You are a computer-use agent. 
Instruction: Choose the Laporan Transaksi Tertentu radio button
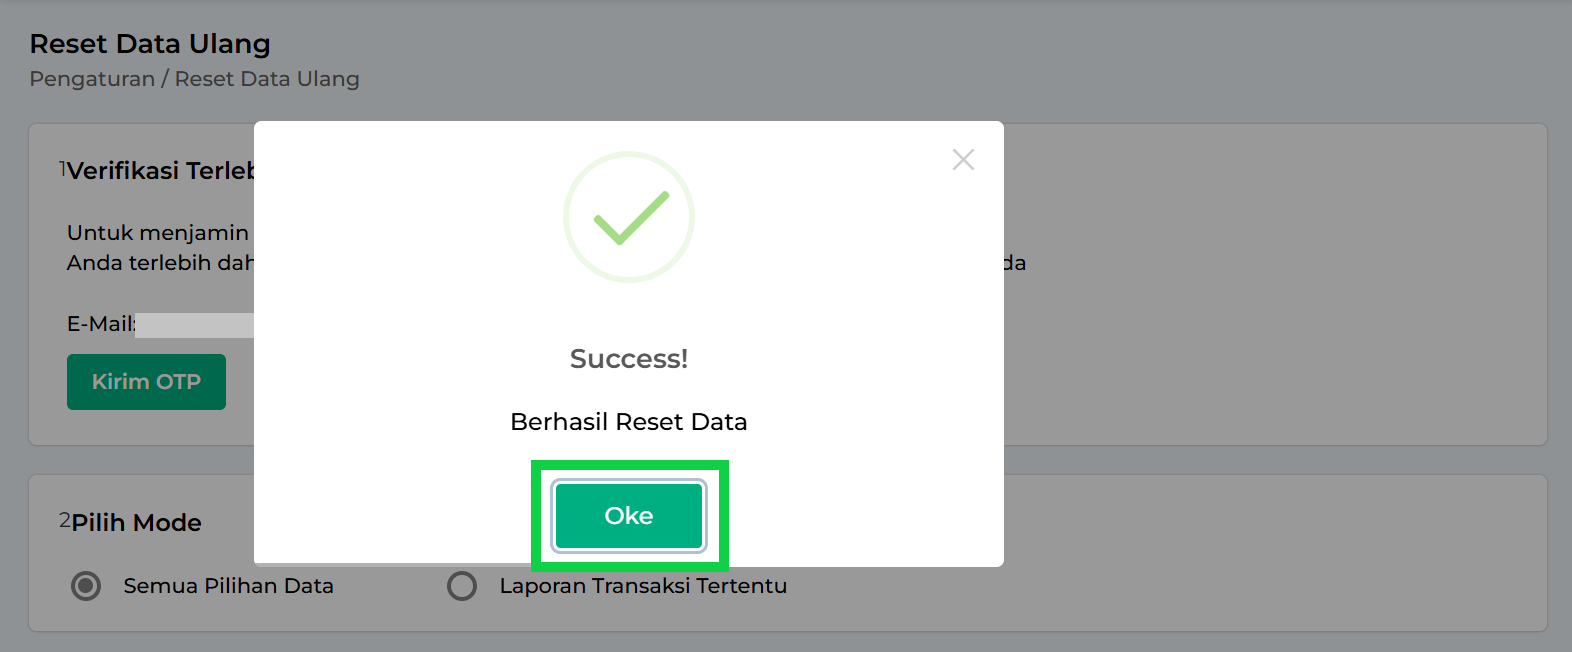(462, 586)
